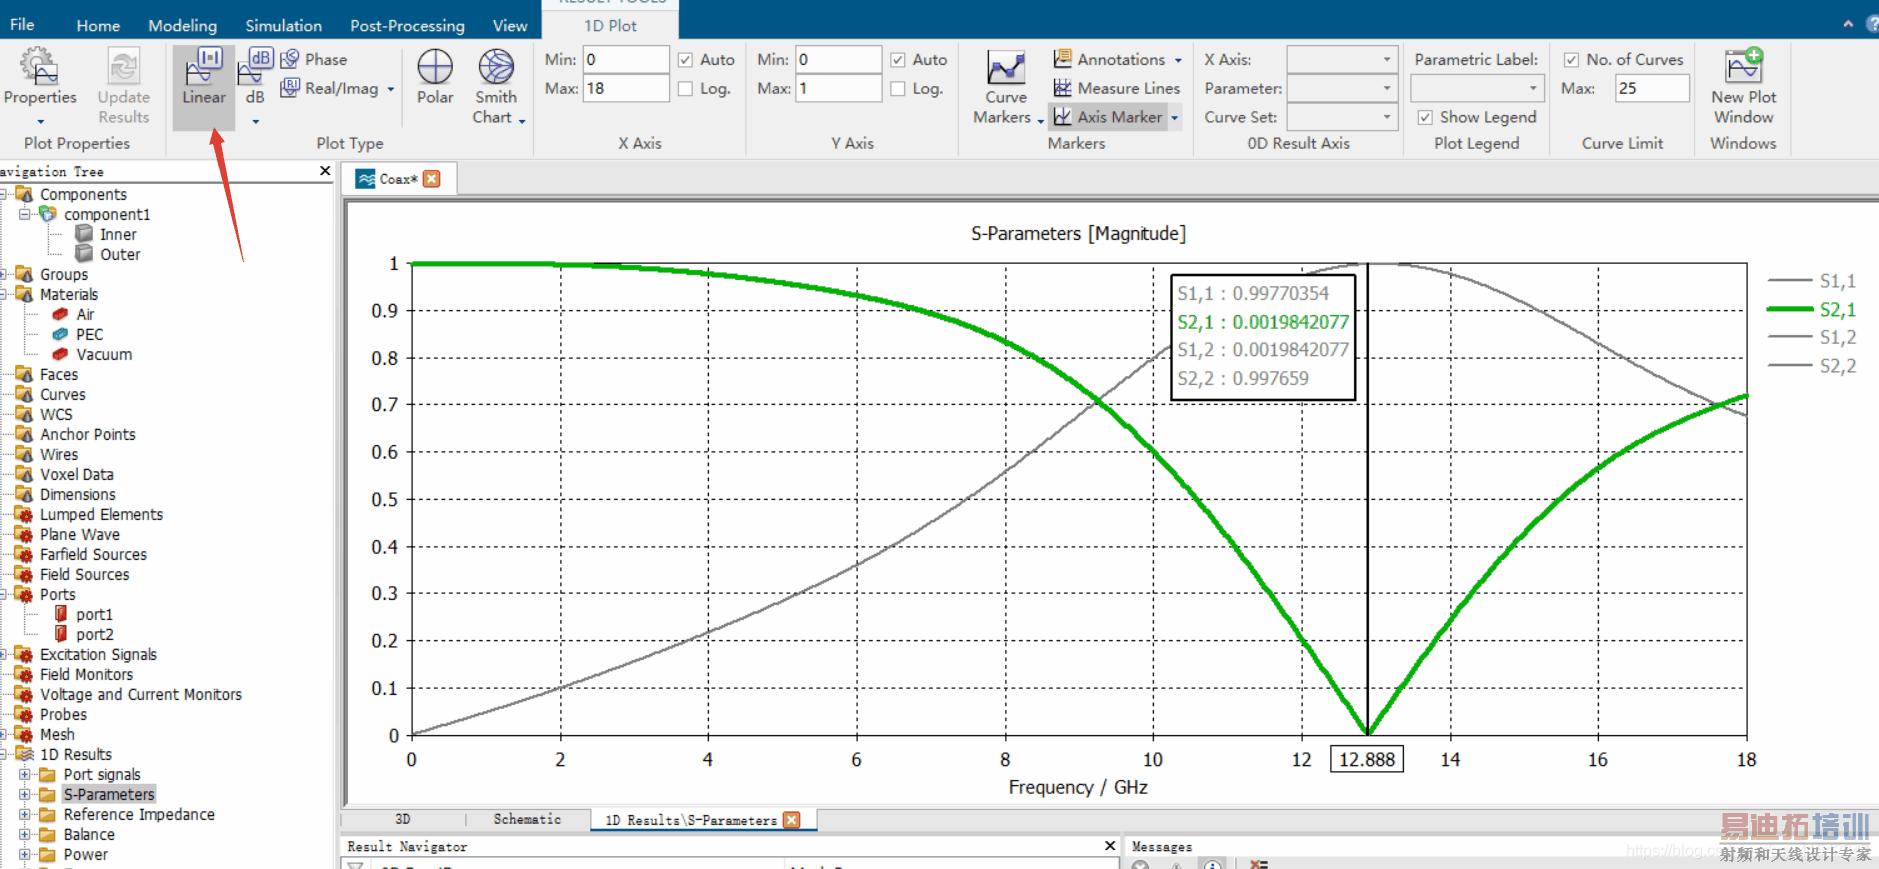The height and width of the screenshot is (869, 1879).
Task: Switch to the Modeling ribbon tab
Action: tap(182, 25)
